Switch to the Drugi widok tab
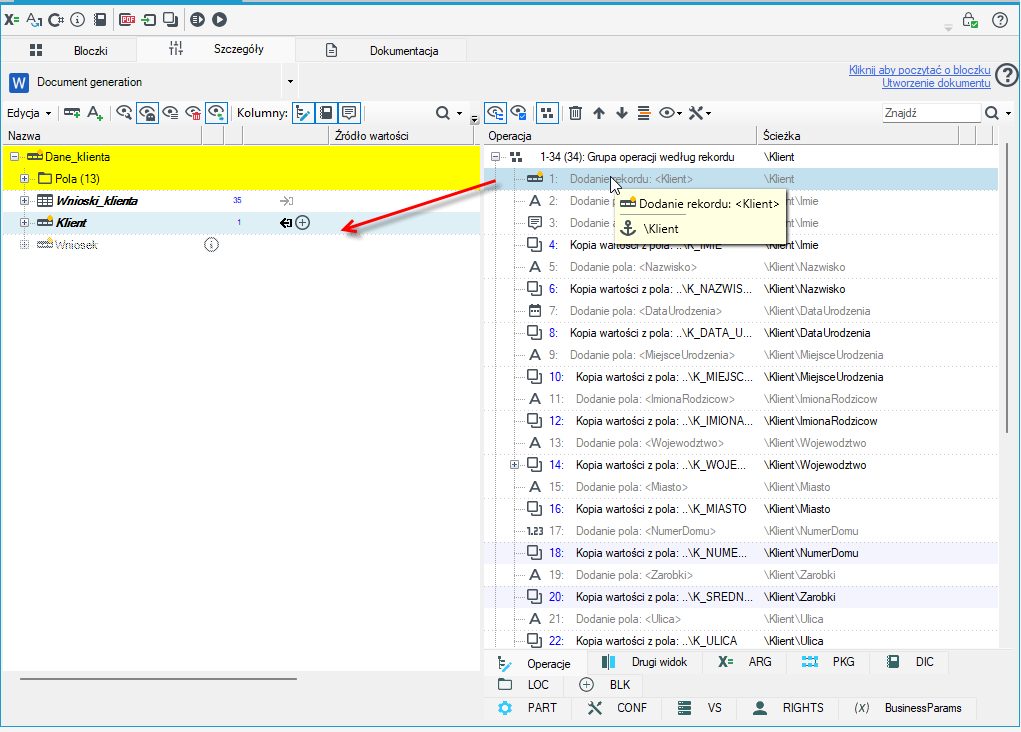 (645, 662)
